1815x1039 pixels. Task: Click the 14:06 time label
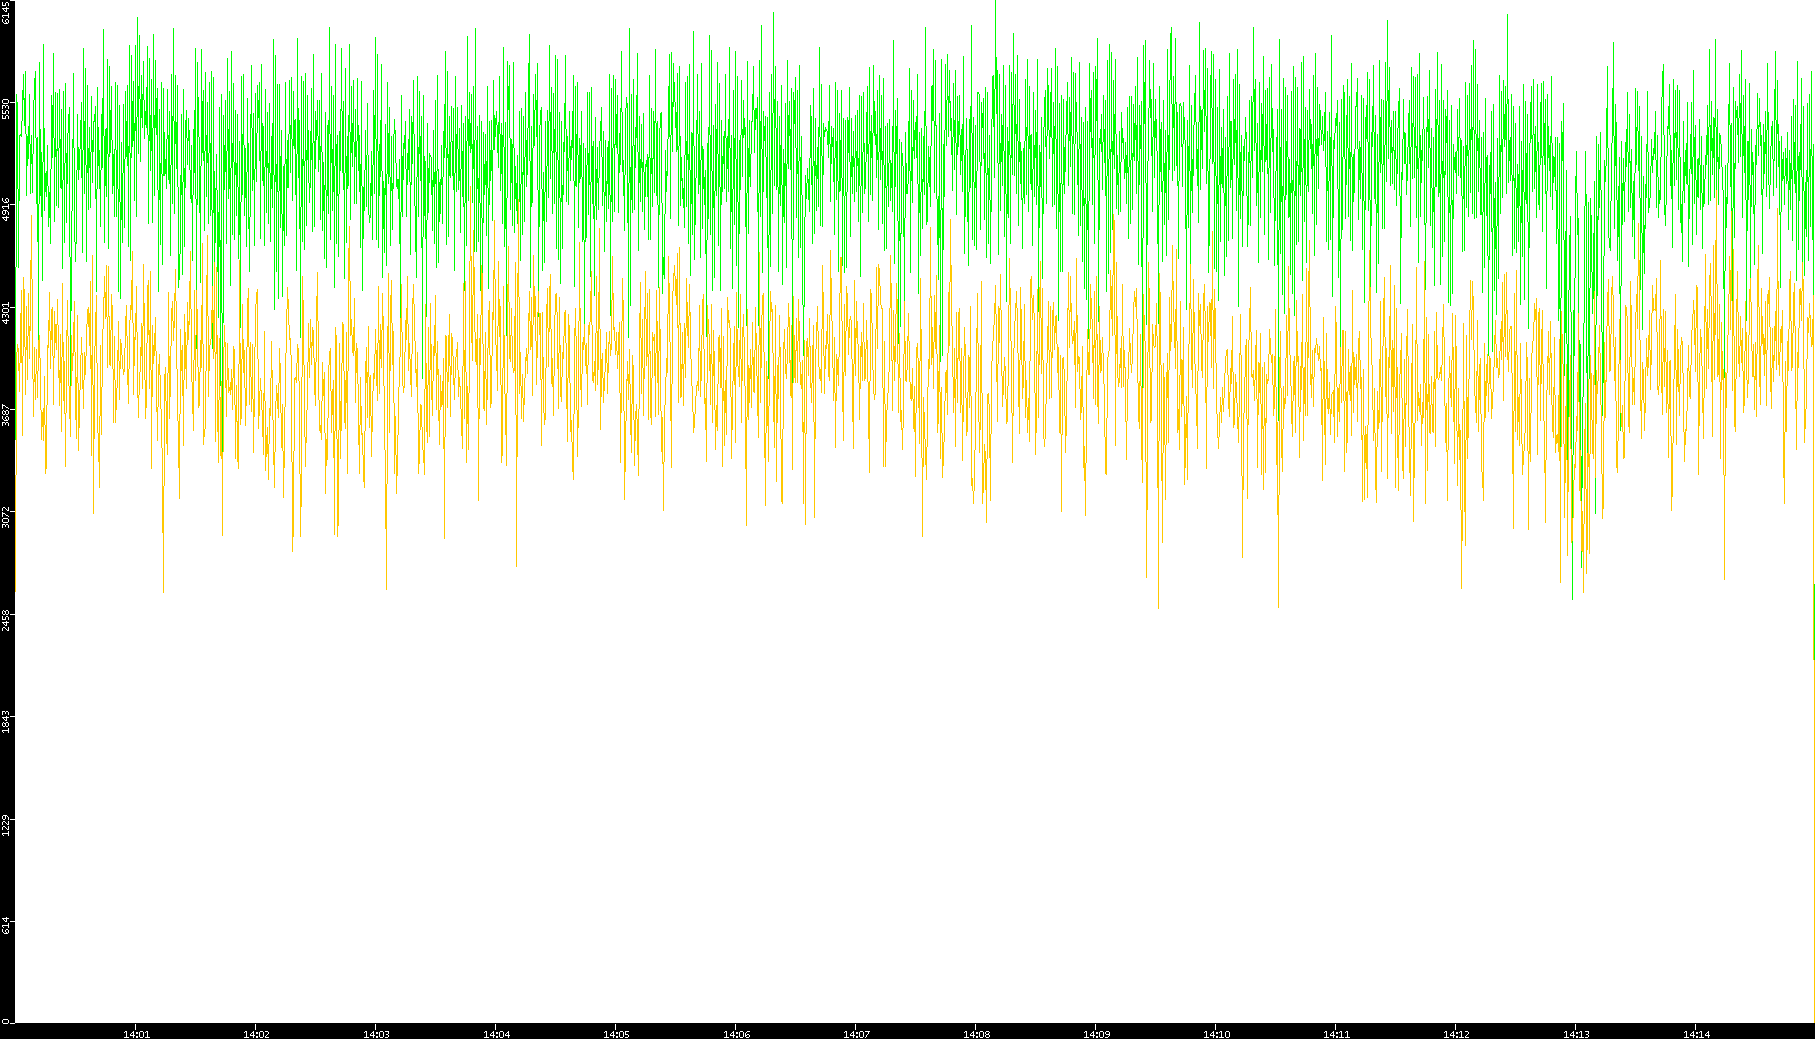click(x=737, y=1033)
